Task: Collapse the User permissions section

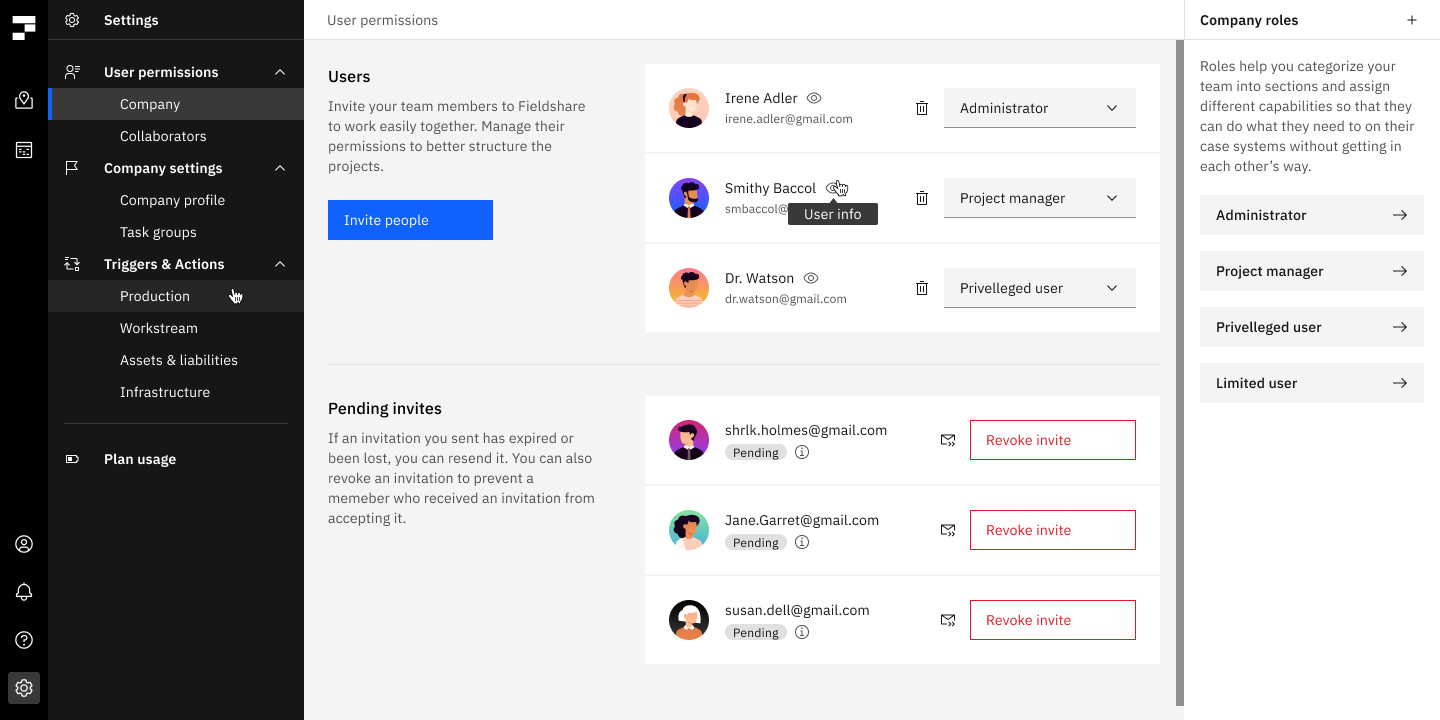Action: pyautogui.click(x=280, y=72)
